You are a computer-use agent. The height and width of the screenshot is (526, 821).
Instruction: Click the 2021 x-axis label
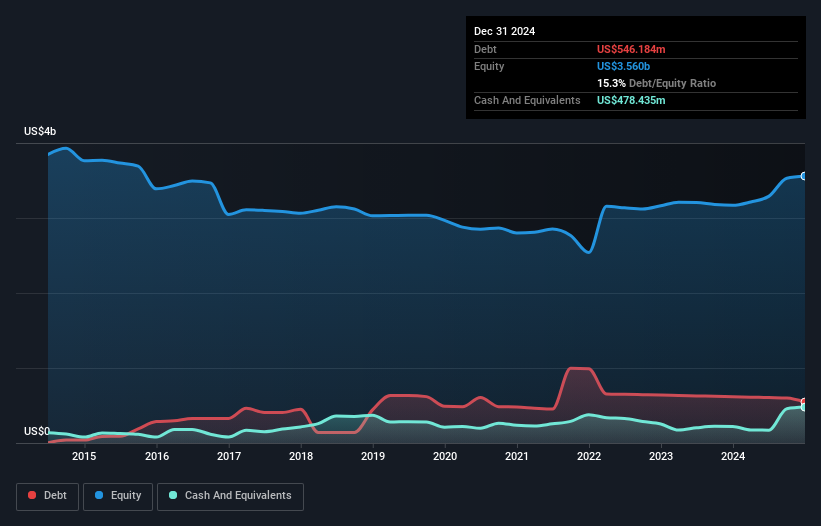coord(517,456)
